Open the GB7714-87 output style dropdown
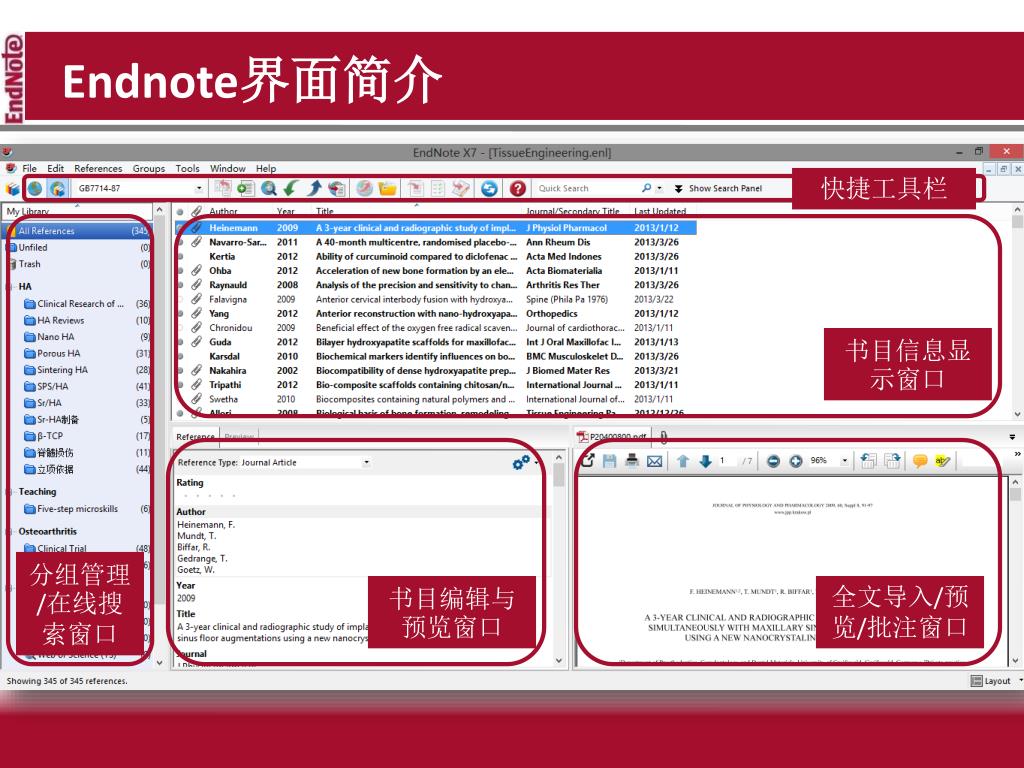Image resolution: width=1024 pixels, height=768 pixels. coord(199,188)
